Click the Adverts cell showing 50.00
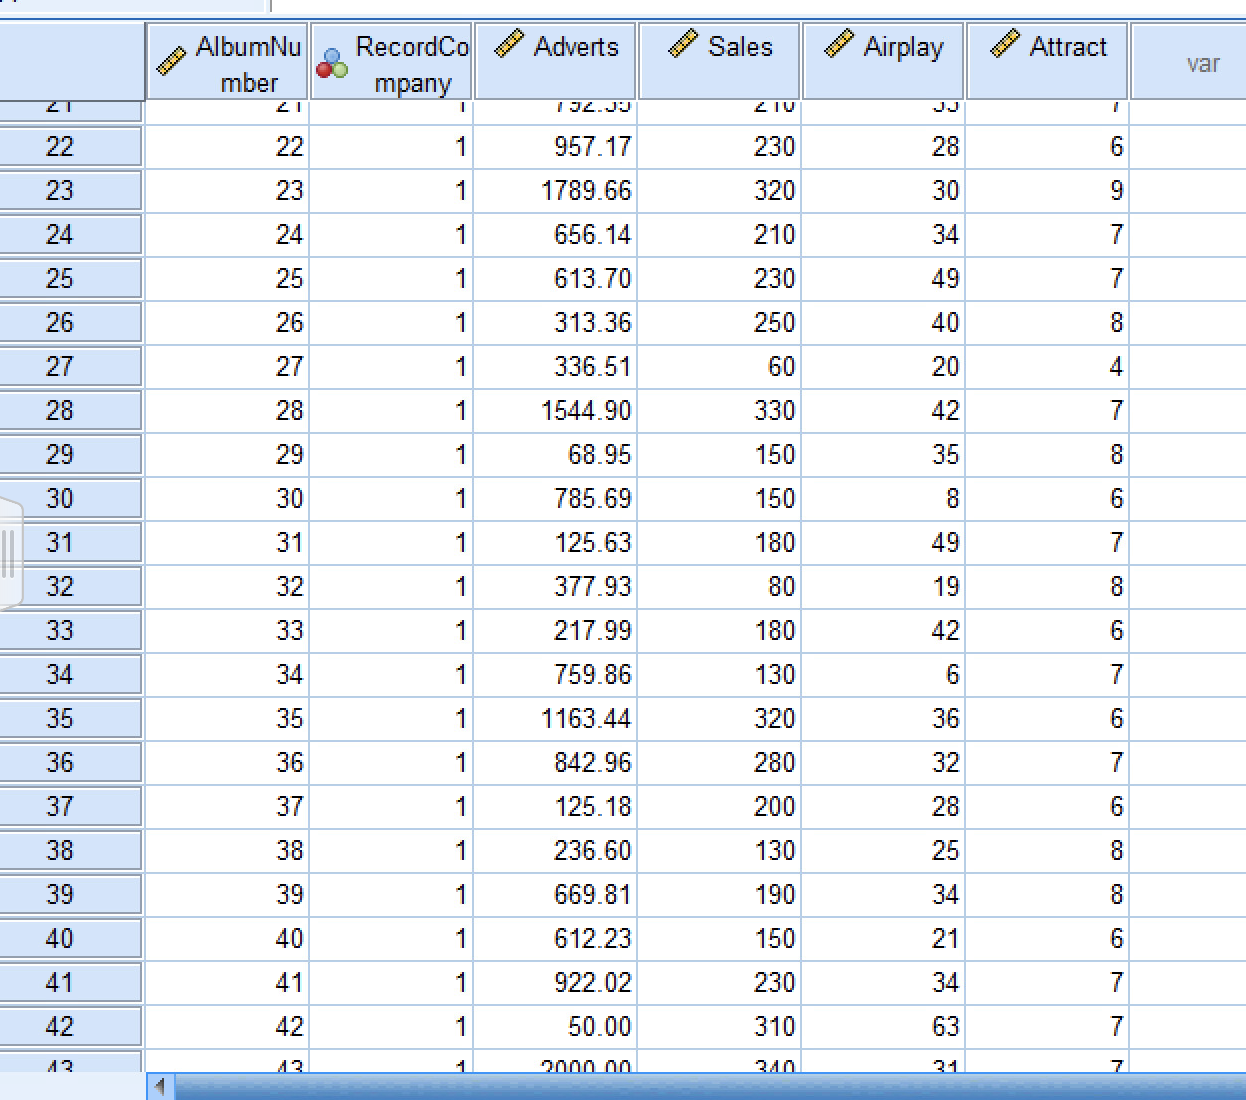1246x1100 pixels. tap(555, 1027)
